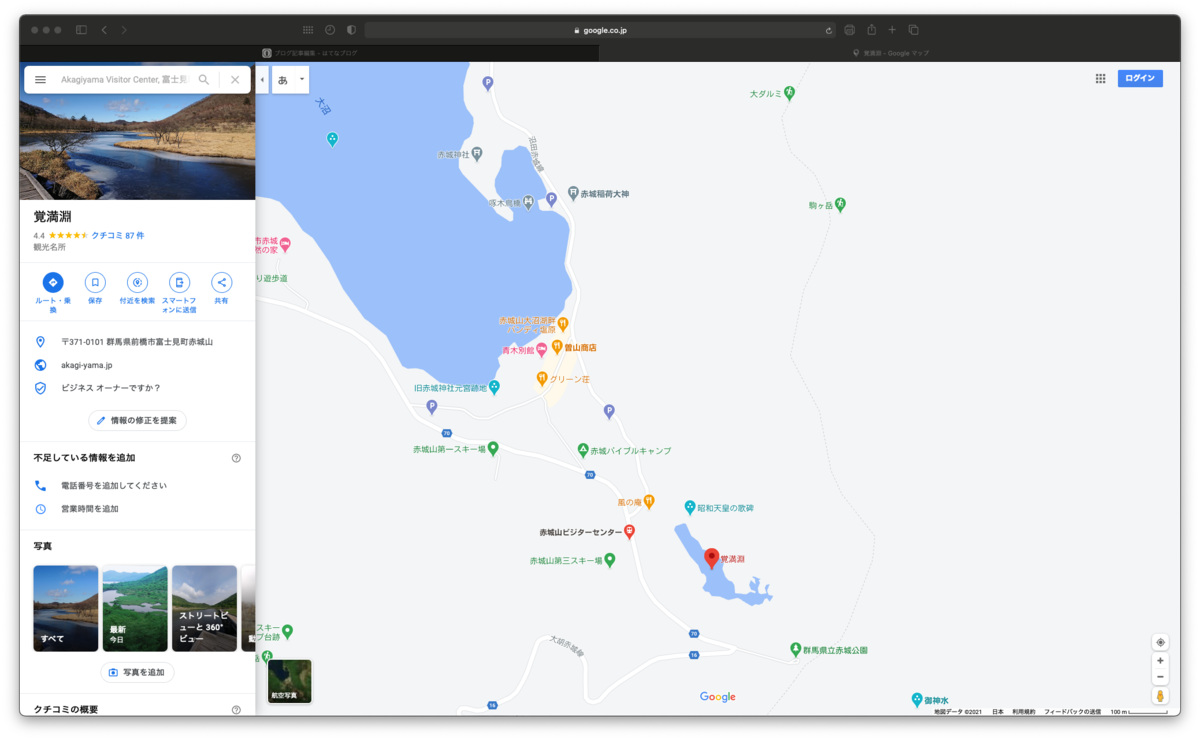Switch to the 覚満淵 - Google マップ tab
The image size is (1200, 740).
[890, 52]
